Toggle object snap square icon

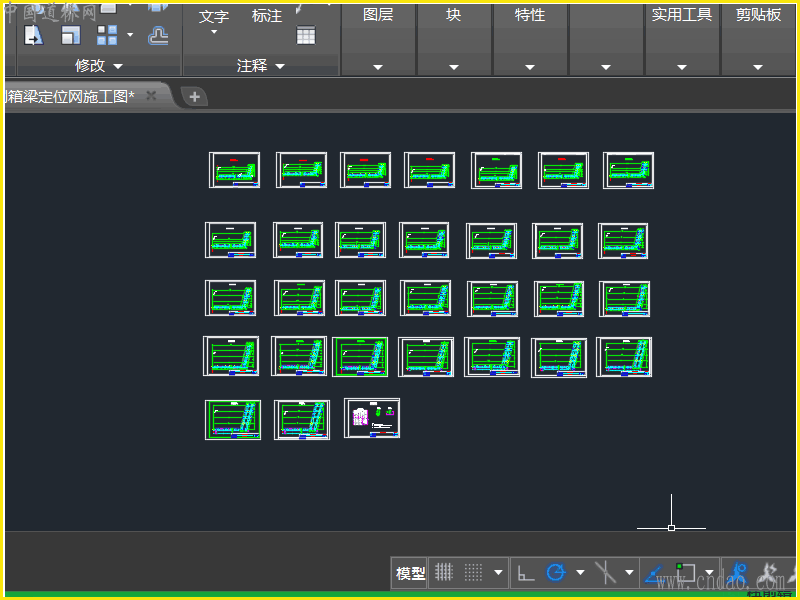pyautogui.click(x=686, y=572)
